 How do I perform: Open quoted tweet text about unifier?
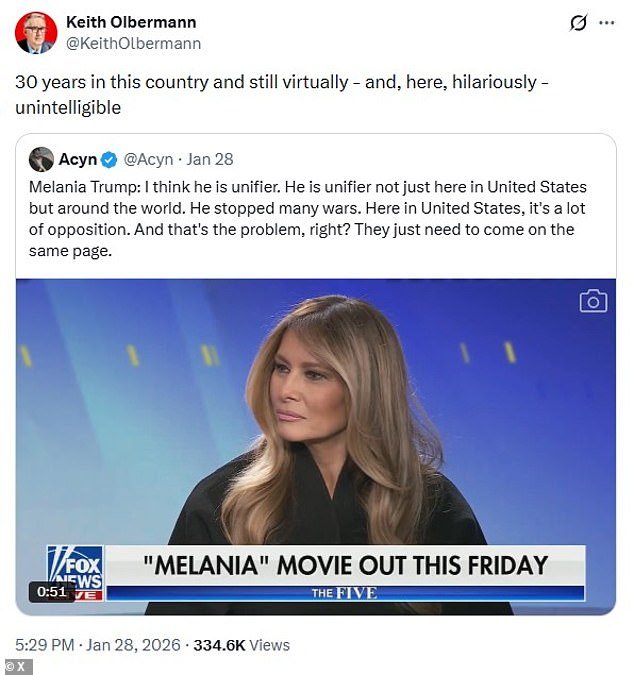coord(310,218)
